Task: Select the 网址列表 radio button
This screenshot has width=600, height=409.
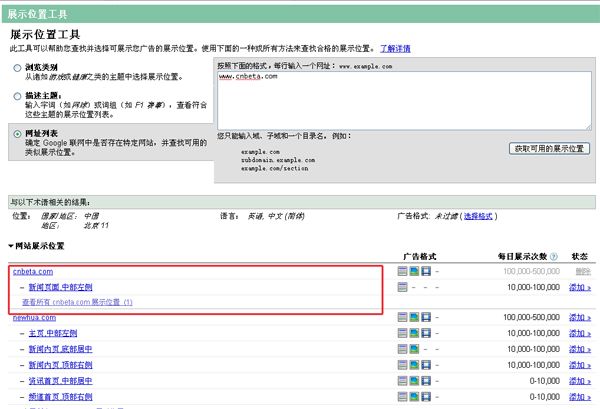Action: coord(16,133)
